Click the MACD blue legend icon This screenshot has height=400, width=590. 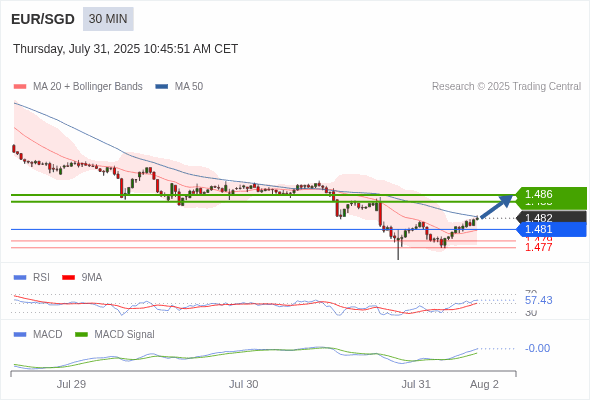[20, 335]
